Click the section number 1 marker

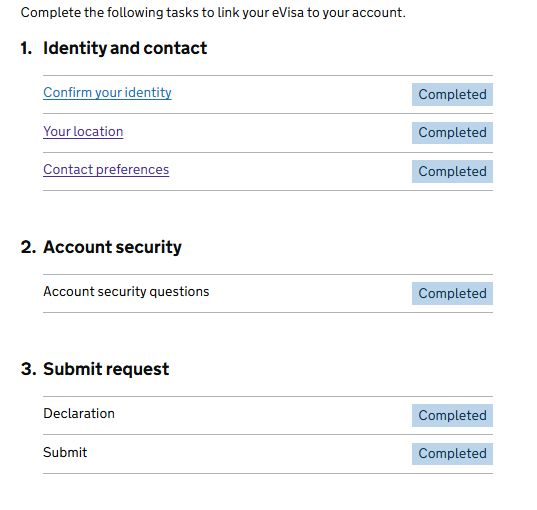coord(26,48)
